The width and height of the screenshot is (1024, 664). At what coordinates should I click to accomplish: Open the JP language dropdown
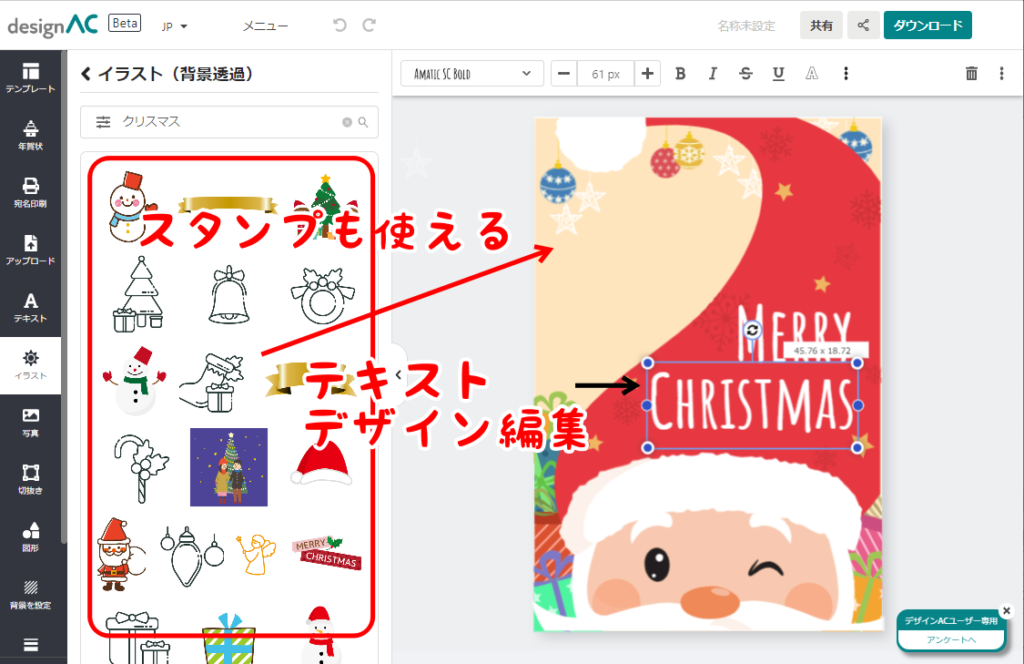tap(175, 26)
